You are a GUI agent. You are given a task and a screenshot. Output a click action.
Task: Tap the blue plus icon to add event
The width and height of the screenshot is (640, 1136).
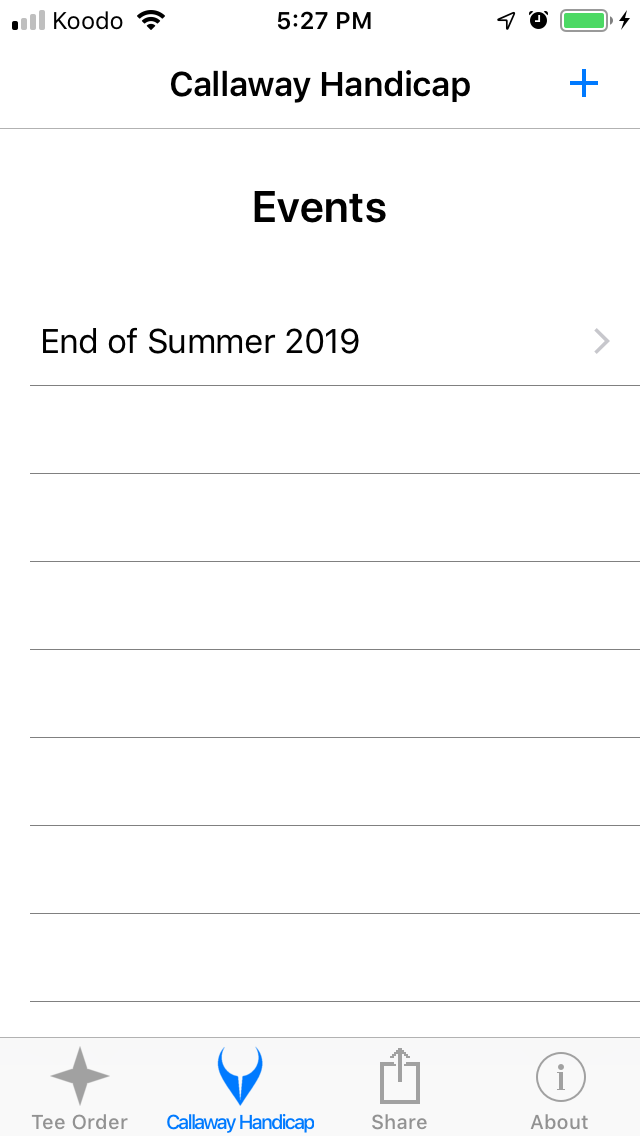pyautogui.click(x=583, y=83)
